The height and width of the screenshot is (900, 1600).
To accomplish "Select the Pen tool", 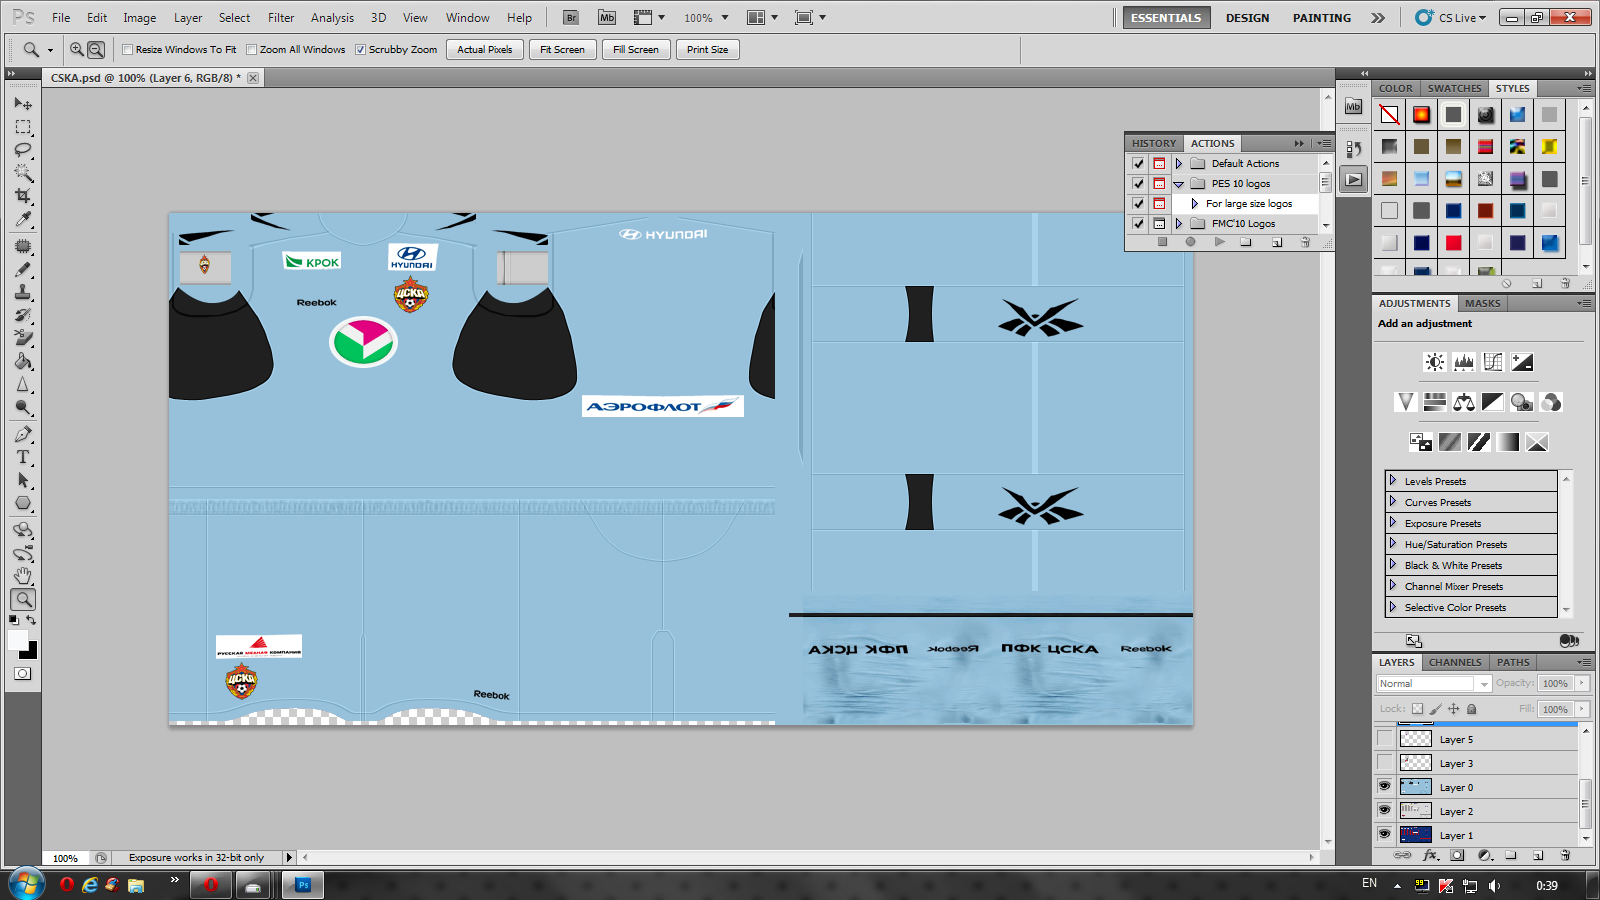I will [x=23, y=434].
